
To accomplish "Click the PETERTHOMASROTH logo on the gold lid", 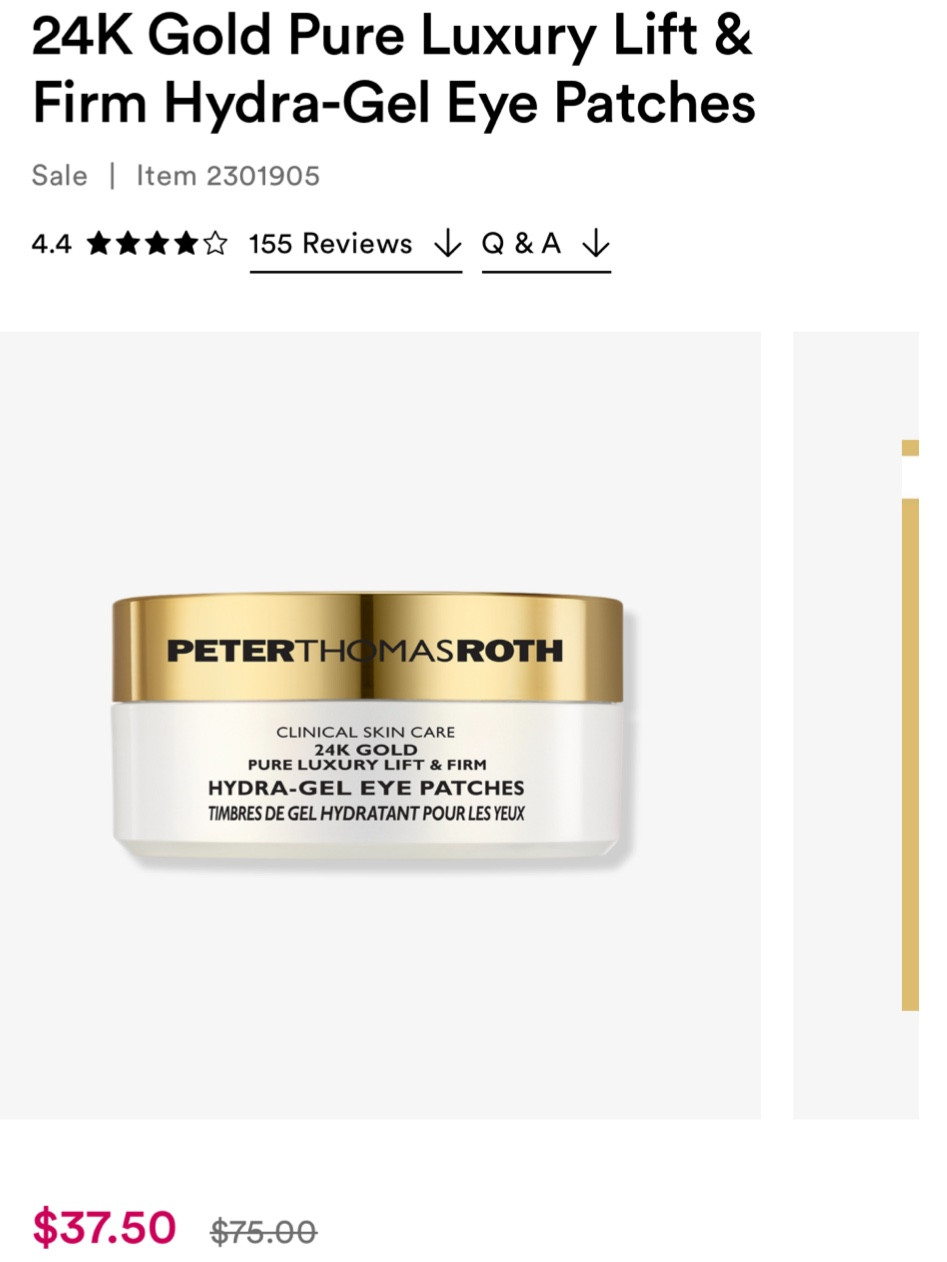I will (x=365, y=651).
